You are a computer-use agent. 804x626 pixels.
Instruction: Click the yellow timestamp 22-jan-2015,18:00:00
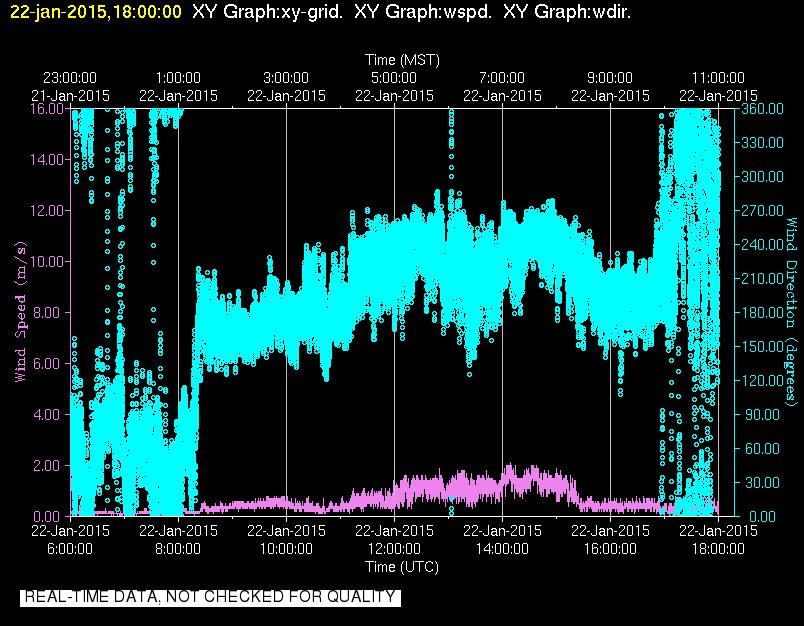(x=96, y=12)
